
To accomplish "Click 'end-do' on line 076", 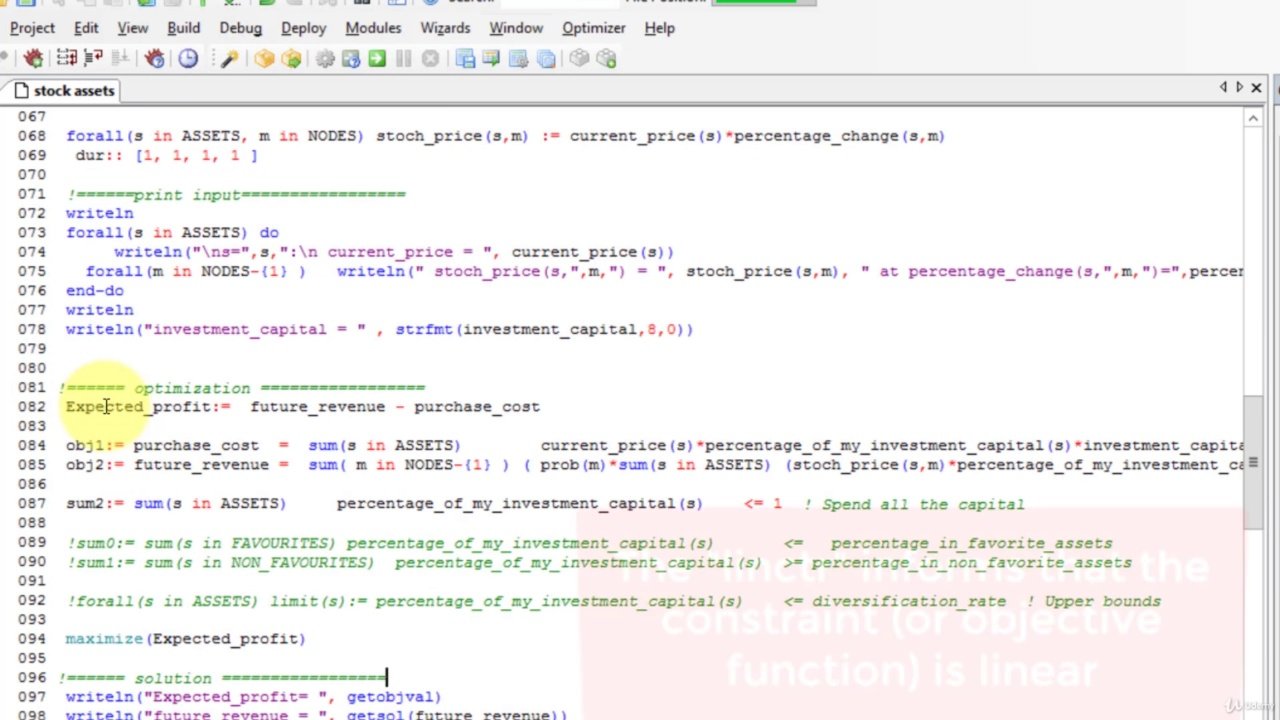I will (x=95, y=291).
